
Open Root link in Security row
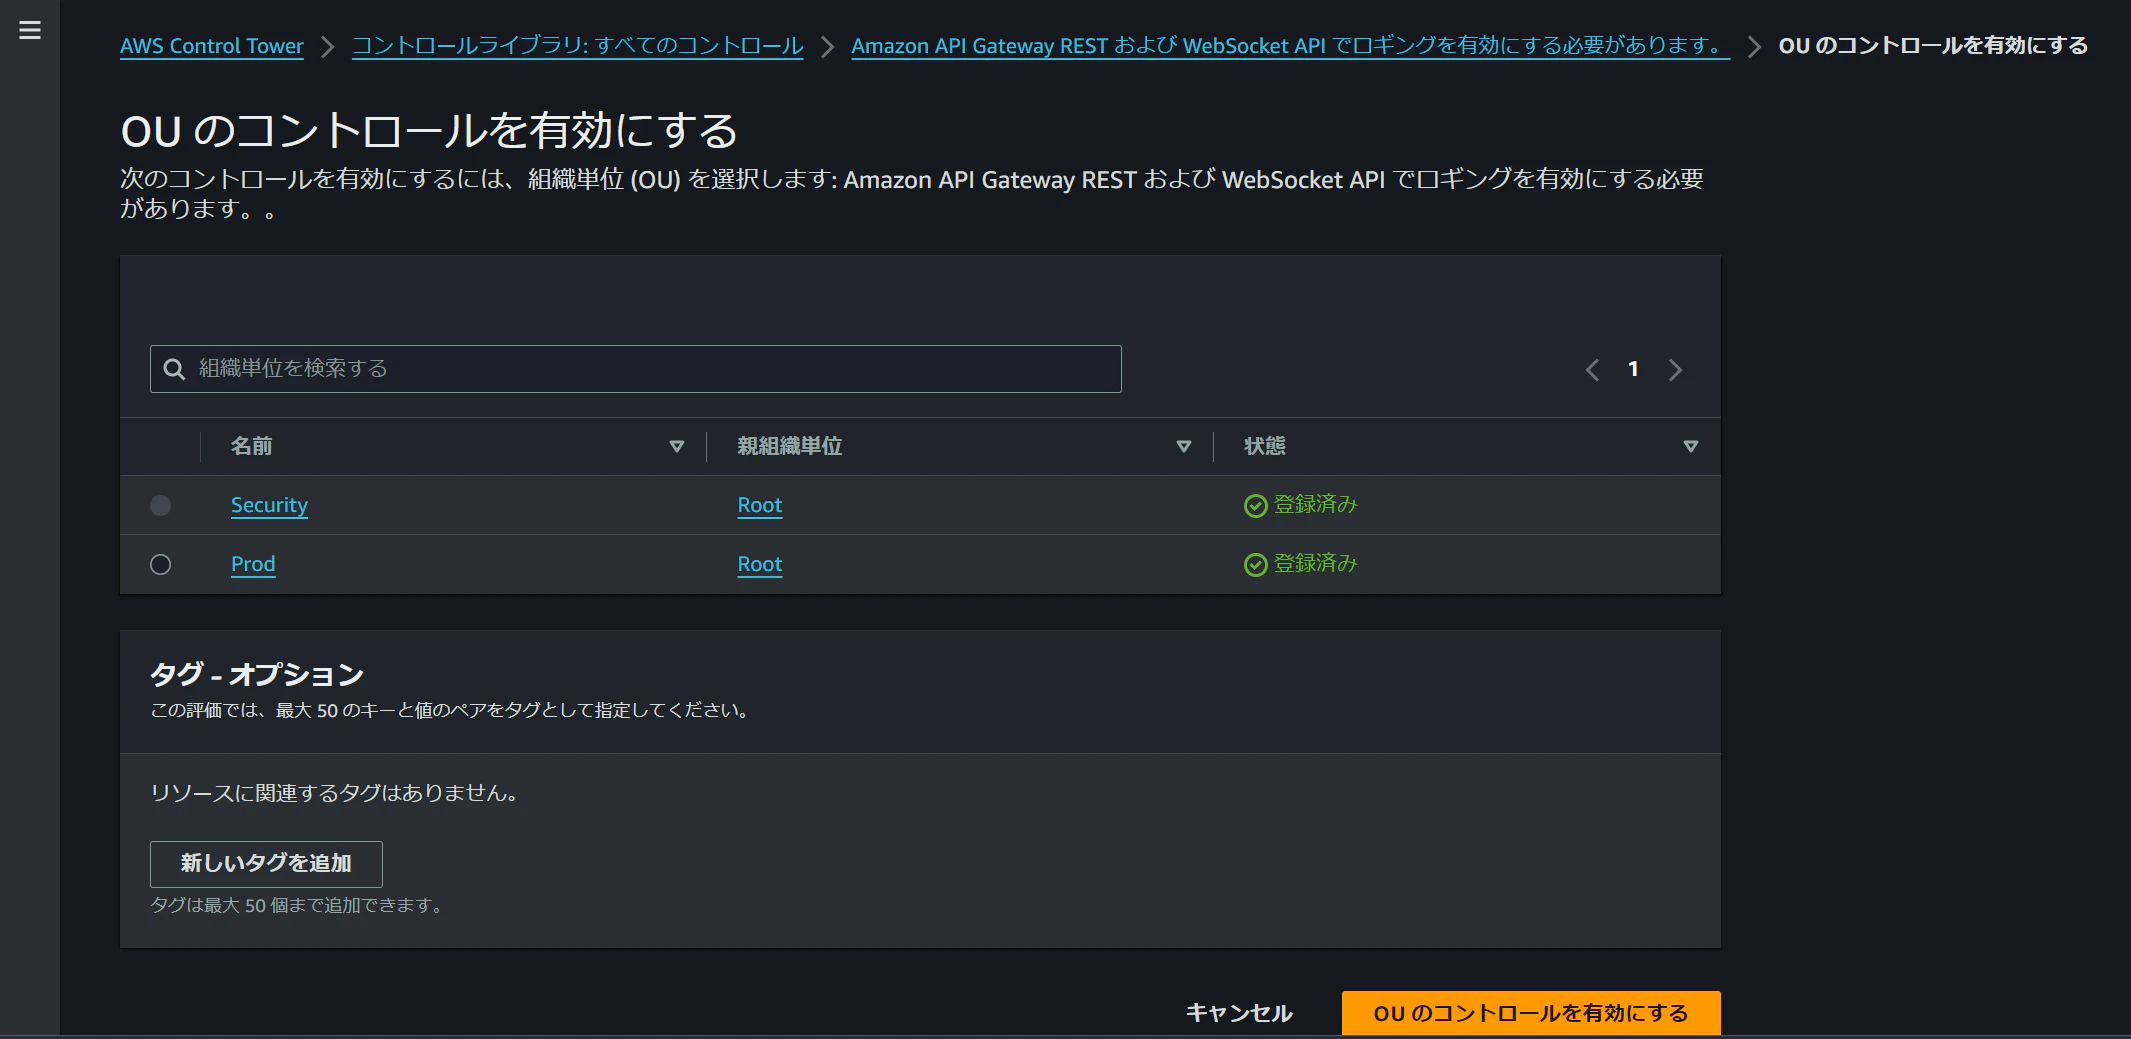[x=759, y=505]
